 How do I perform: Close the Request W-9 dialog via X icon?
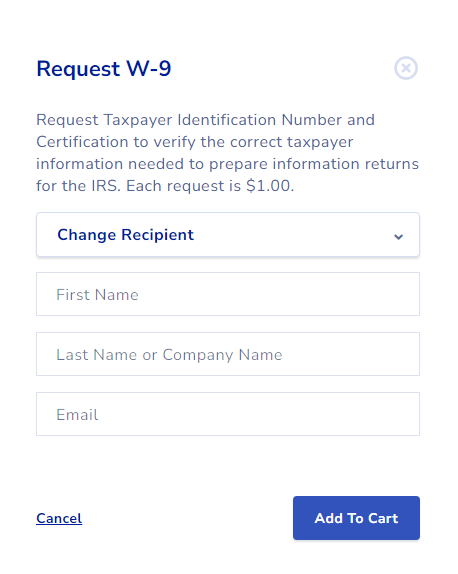coord(406,68)
